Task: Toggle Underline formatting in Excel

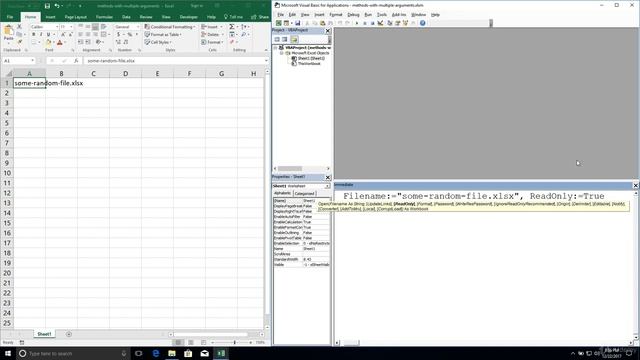Action: (x=48, y=35)
